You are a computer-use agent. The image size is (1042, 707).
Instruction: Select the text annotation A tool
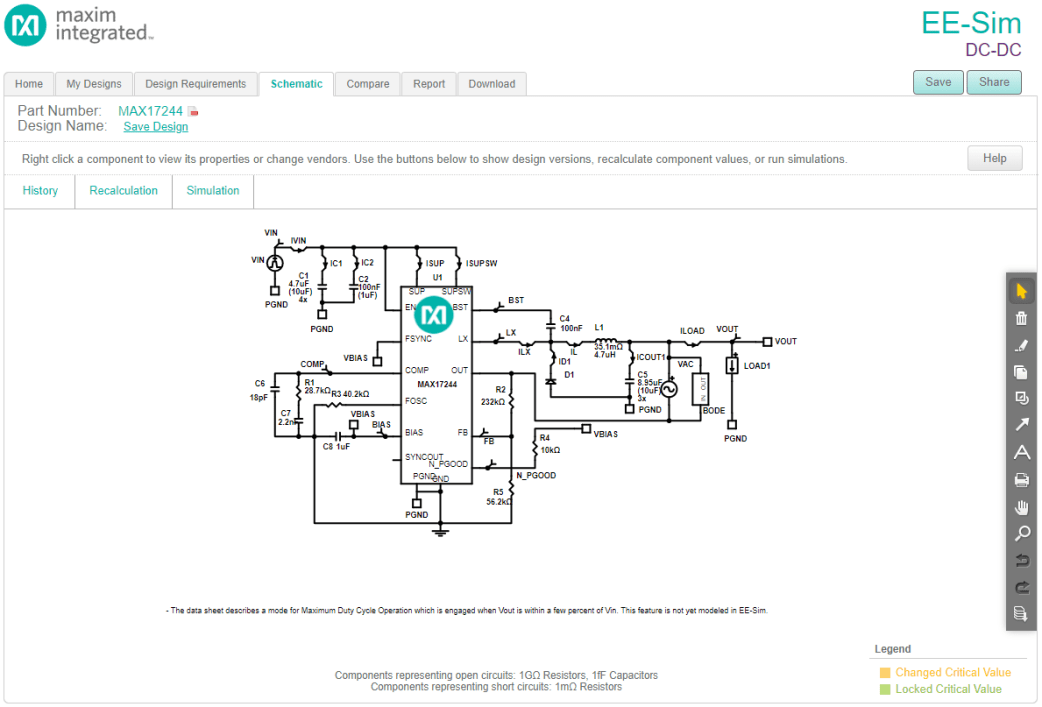pyautogui.click(x=1021, y=453)
